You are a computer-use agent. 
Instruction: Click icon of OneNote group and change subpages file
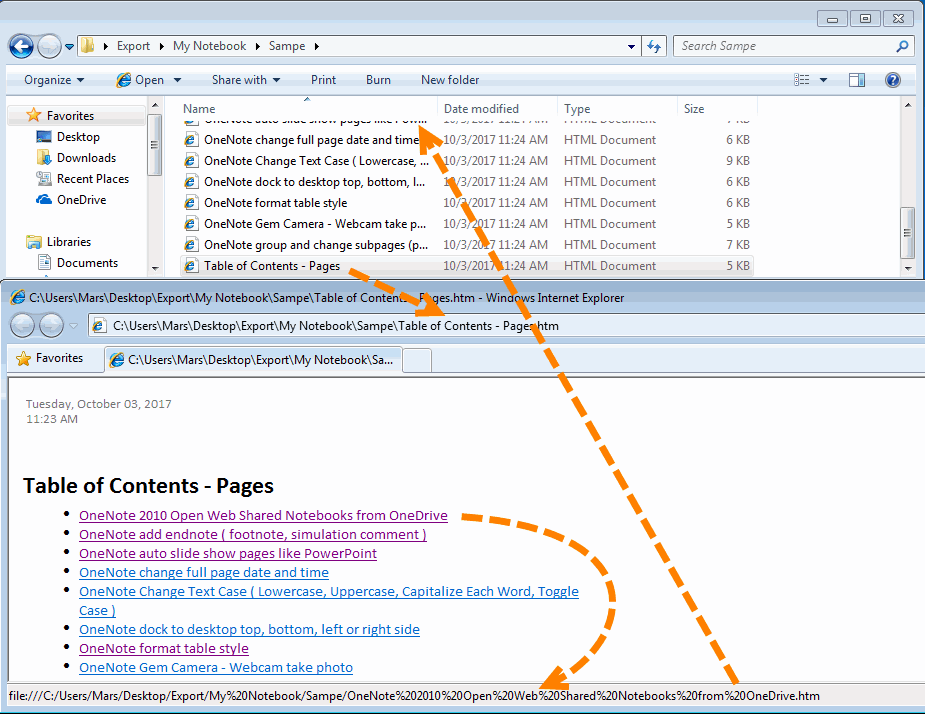(190, 245)
